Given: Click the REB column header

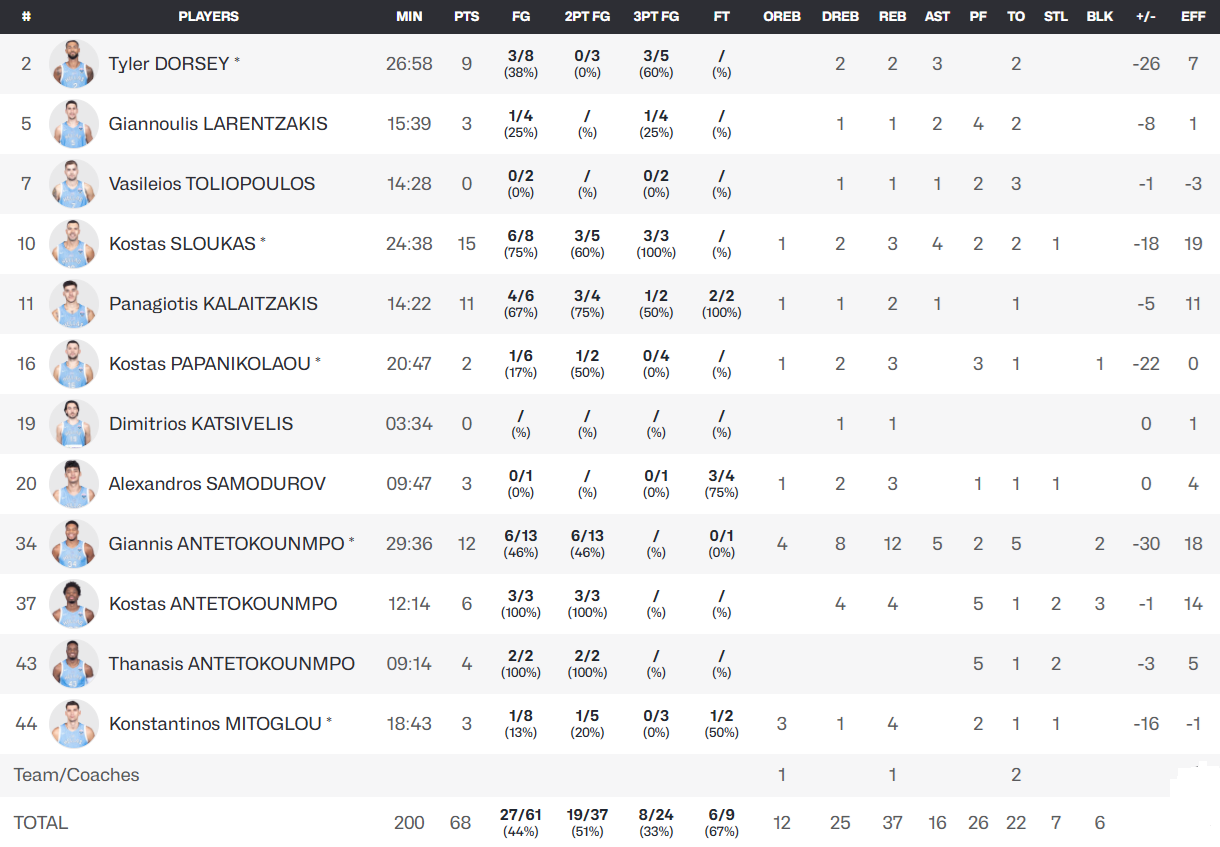Looking at the screenshot, I should [892, 17].
